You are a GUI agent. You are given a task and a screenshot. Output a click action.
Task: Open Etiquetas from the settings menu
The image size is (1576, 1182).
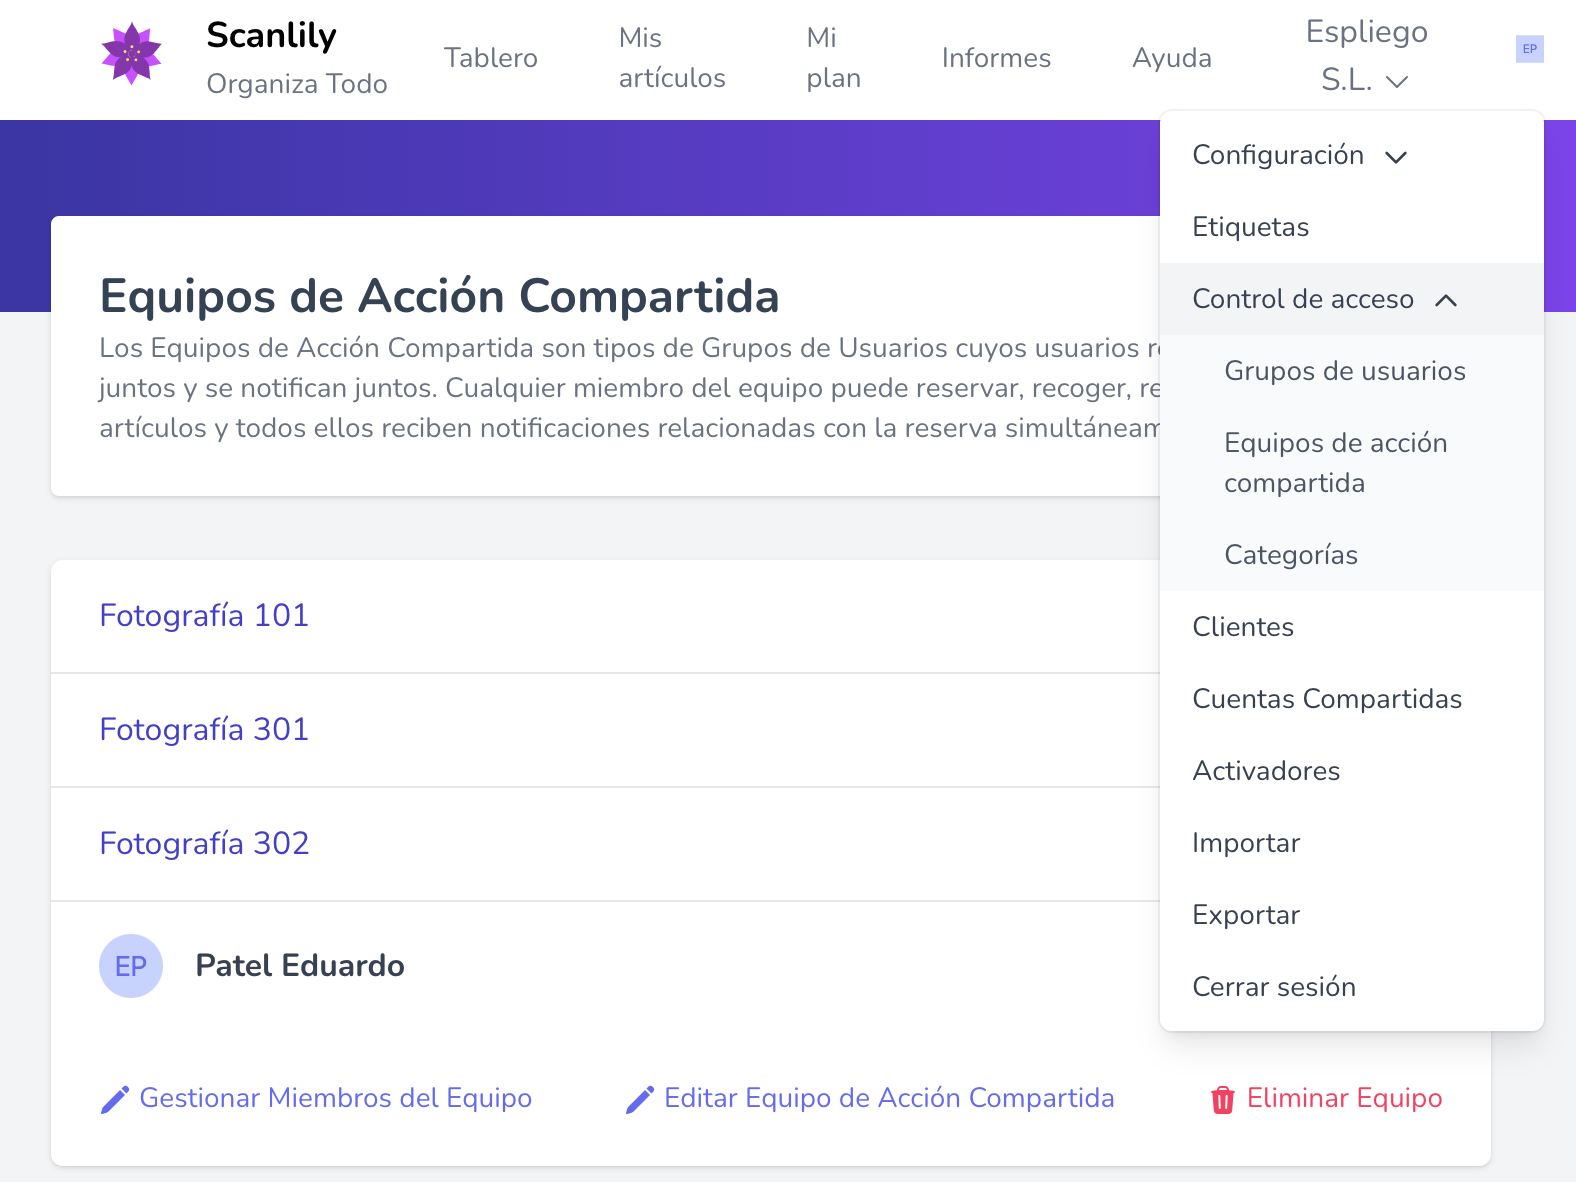point(1250,227)
